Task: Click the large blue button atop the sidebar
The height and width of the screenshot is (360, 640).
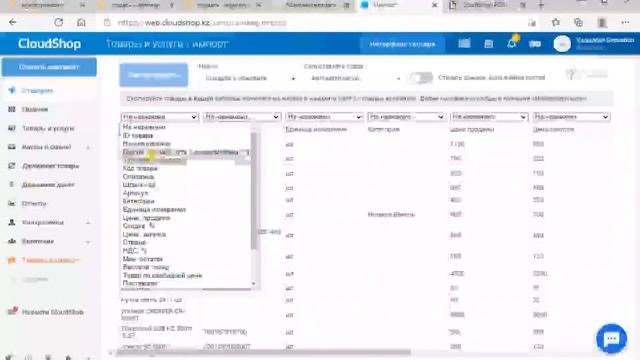Action: 49,67
